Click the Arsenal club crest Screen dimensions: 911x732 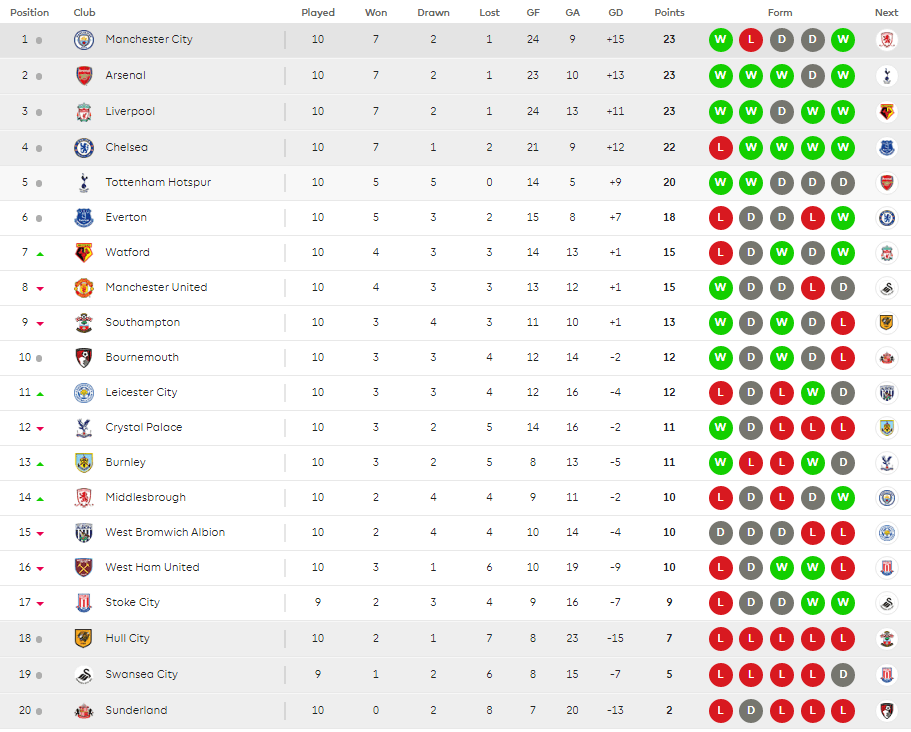84,76
